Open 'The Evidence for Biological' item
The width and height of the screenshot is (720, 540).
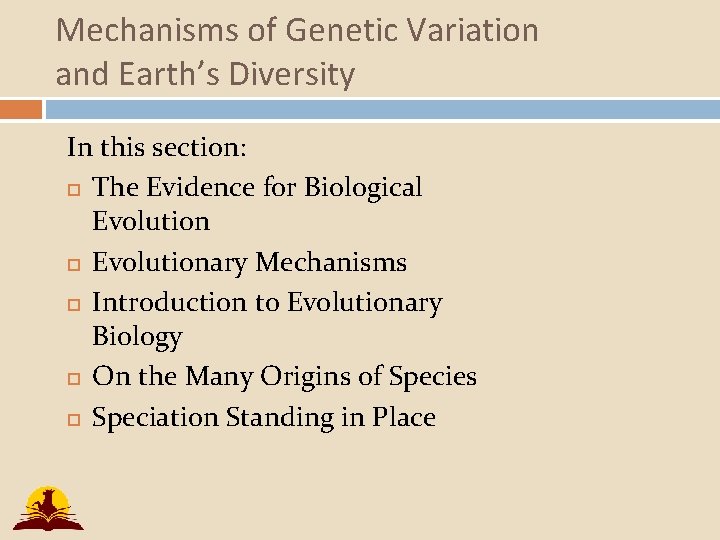click(x=257, y=187)
